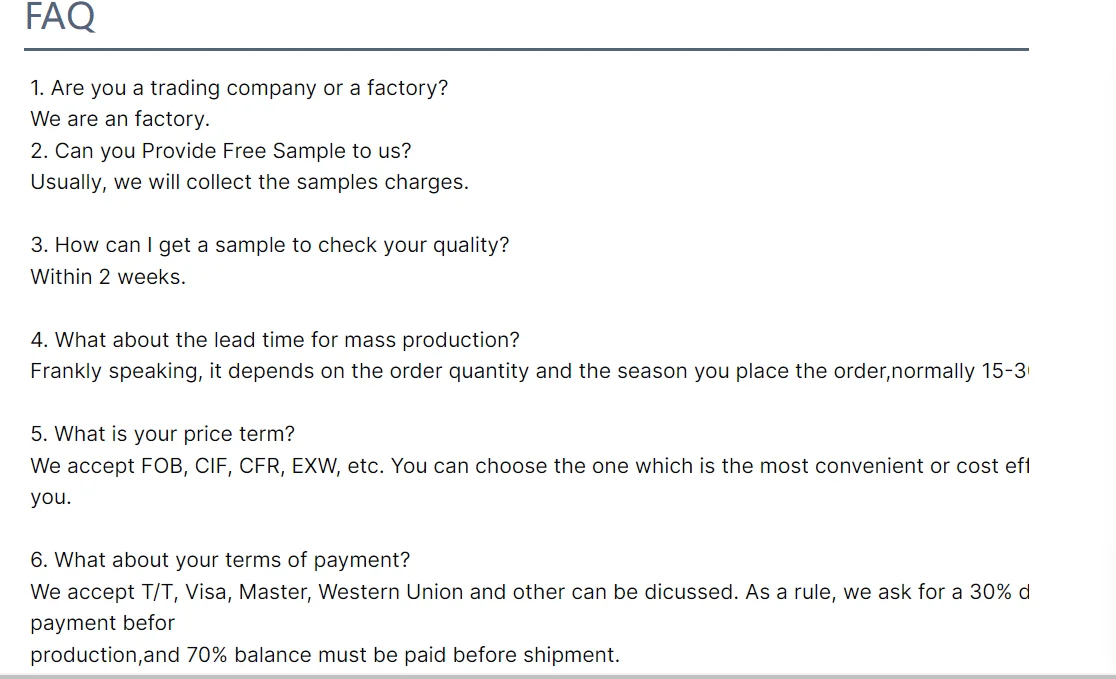Click the 'Within 2 weeks.' answer
The image size is (1116, 679).
point(108,277)
